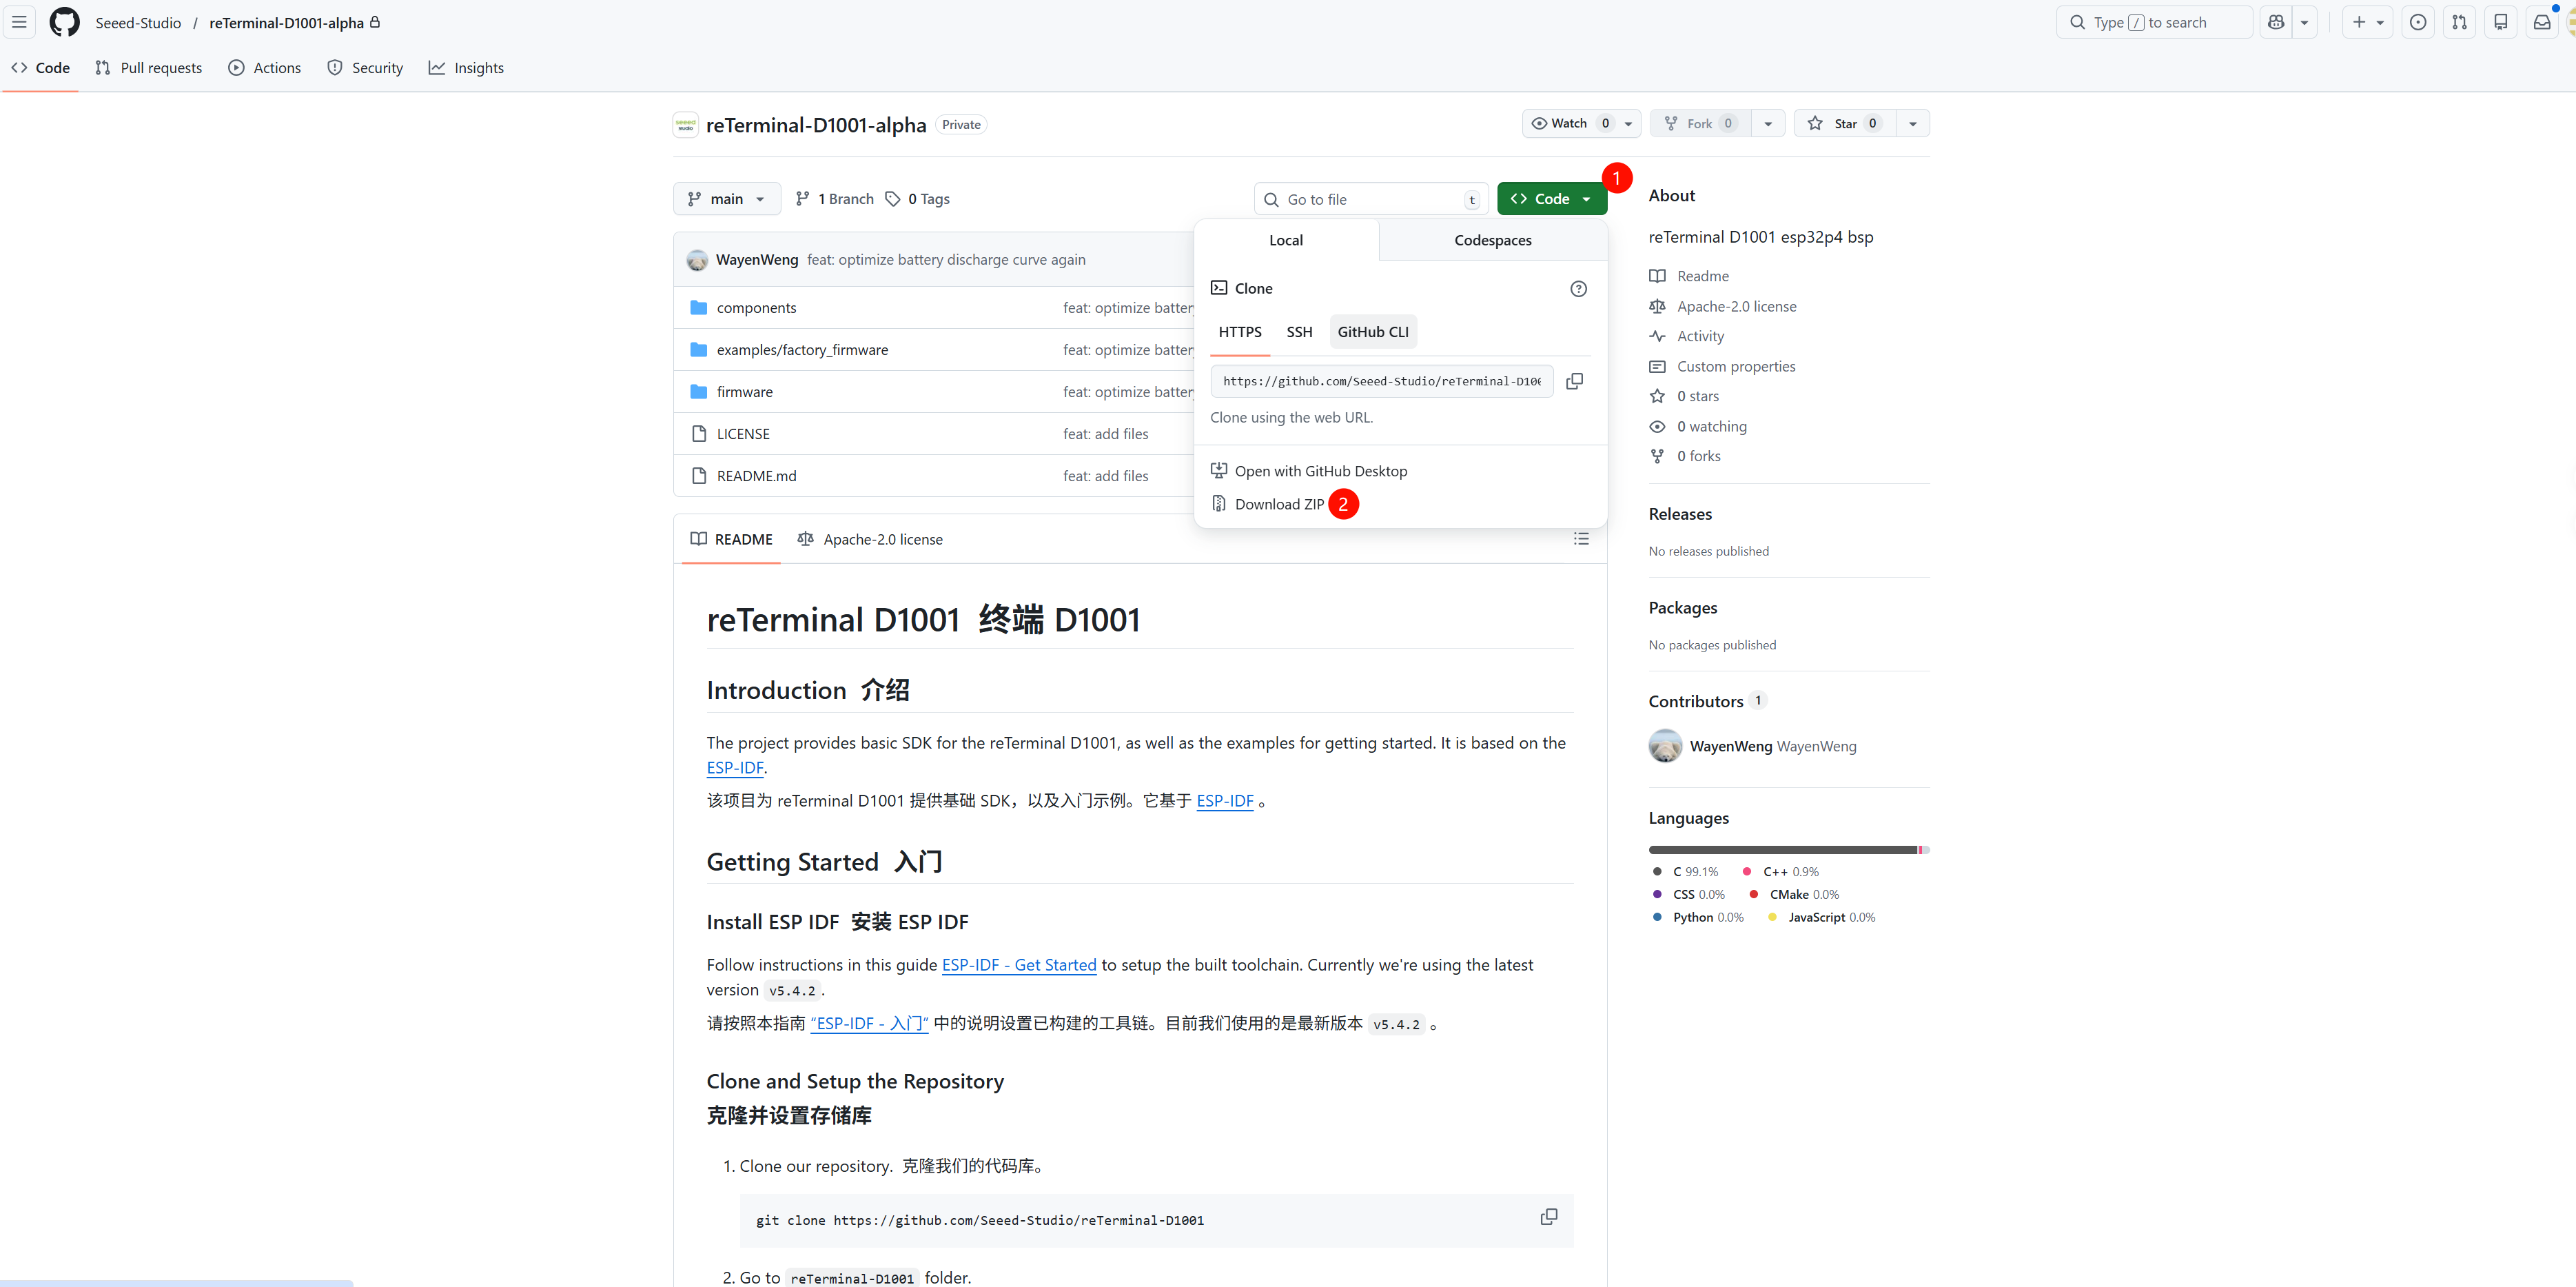Viewport: 2576px width, 1287px height.
Task: Open the create new plus dropdown
Action: point(2367,22)
